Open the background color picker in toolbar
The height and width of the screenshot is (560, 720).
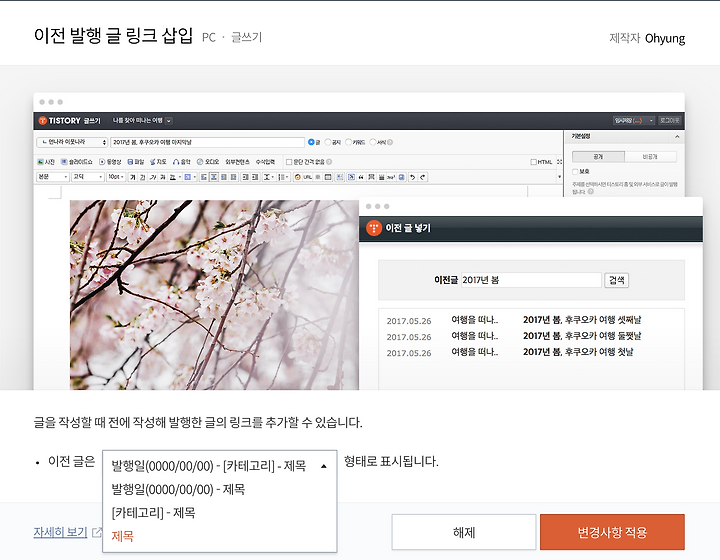[x=190, y=177]
